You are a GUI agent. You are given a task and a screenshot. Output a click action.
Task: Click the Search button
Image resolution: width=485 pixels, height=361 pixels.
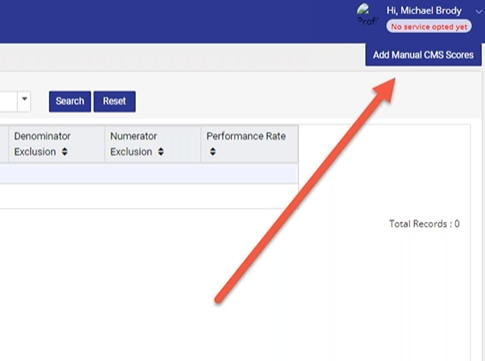tap(70, 101)
